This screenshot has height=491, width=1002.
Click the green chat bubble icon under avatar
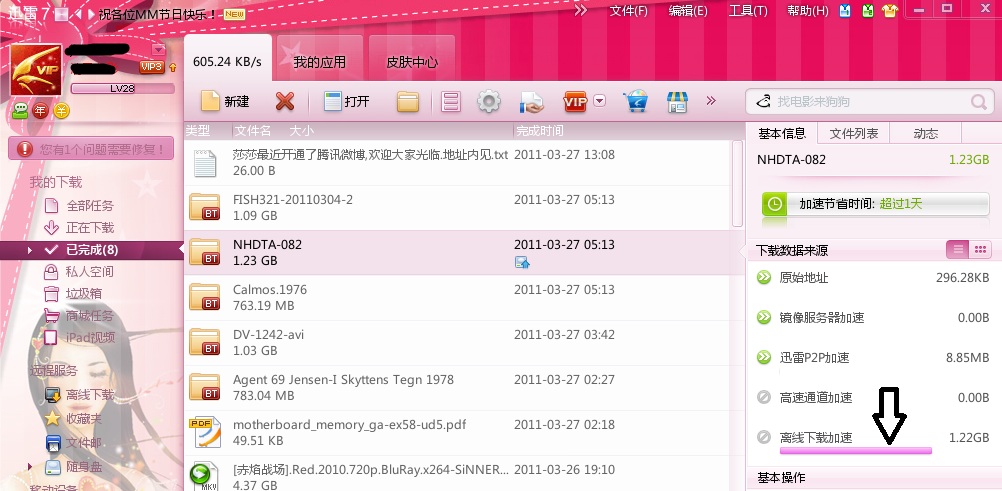click(x=20, y=111)
